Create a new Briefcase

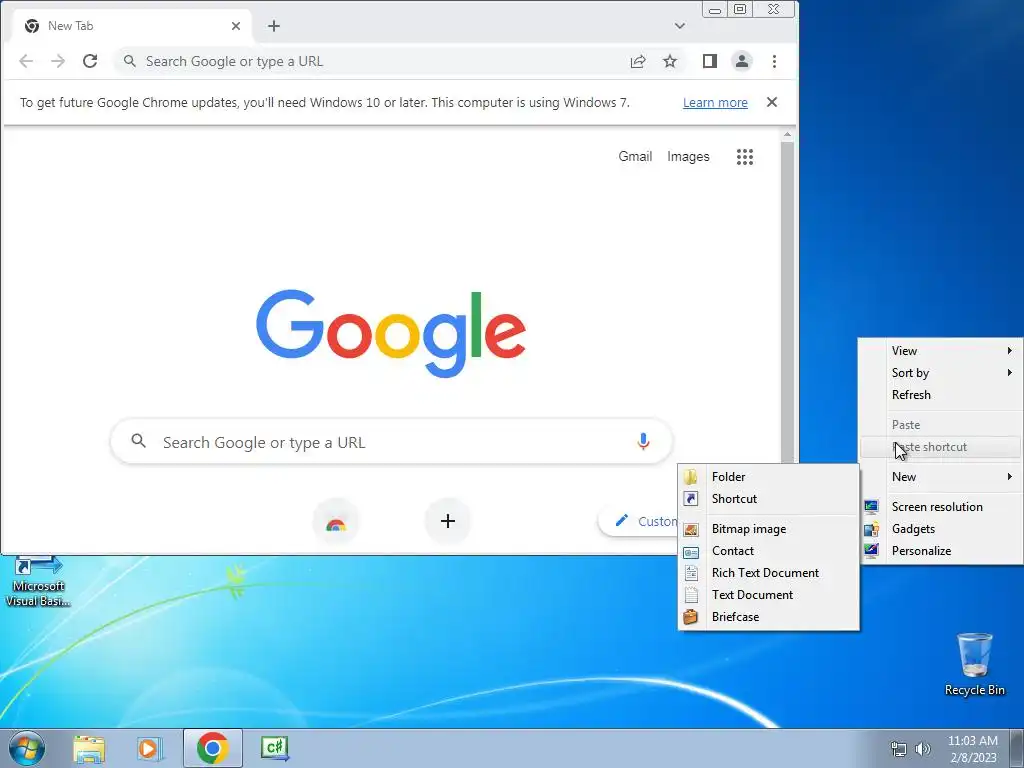(x=769, y=617)
